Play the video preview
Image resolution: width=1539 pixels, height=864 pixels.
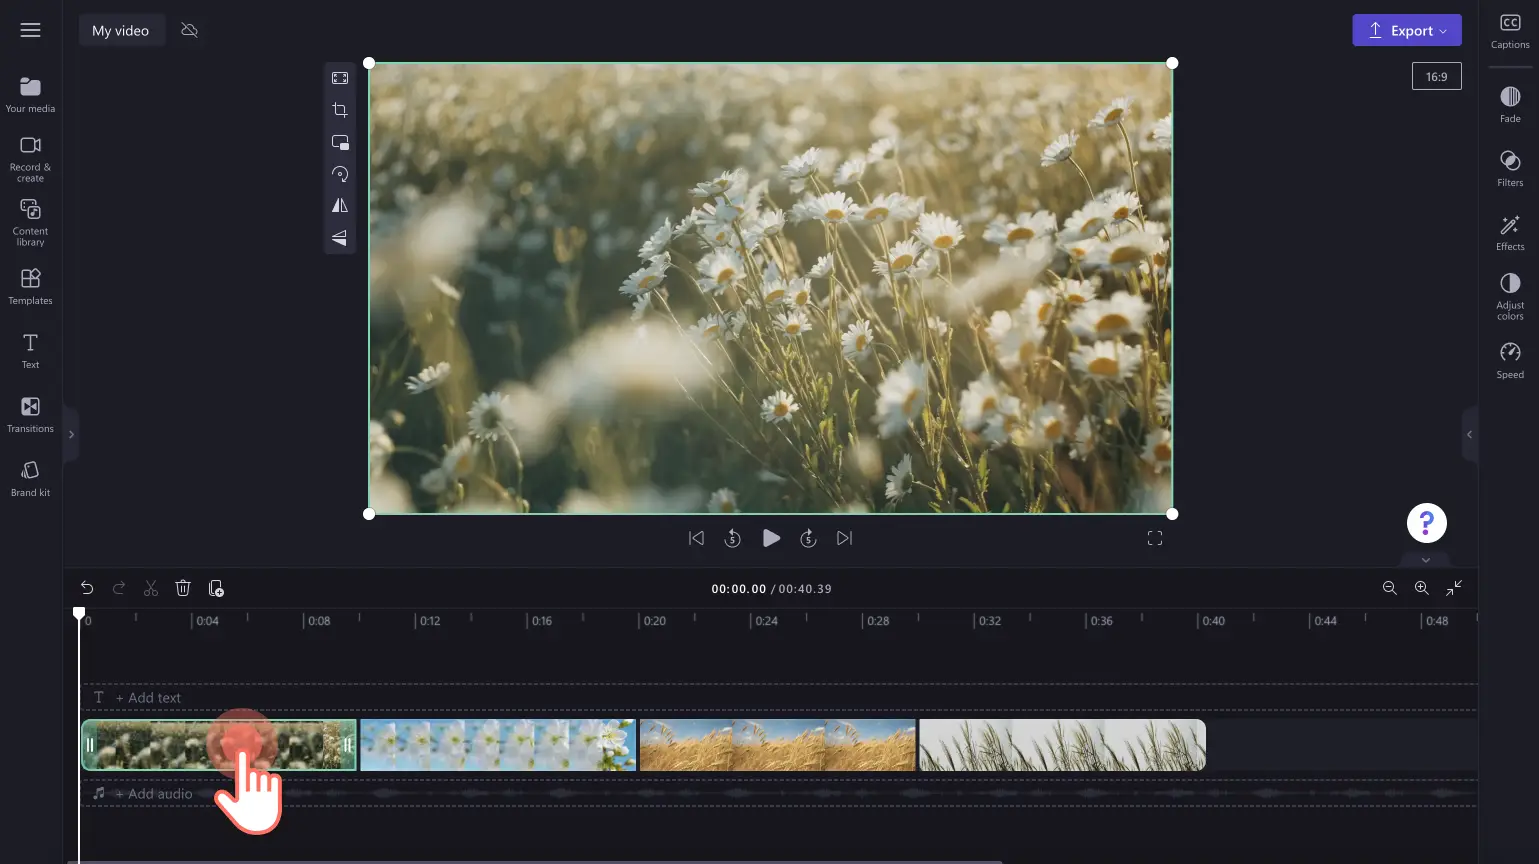[771, 538]
